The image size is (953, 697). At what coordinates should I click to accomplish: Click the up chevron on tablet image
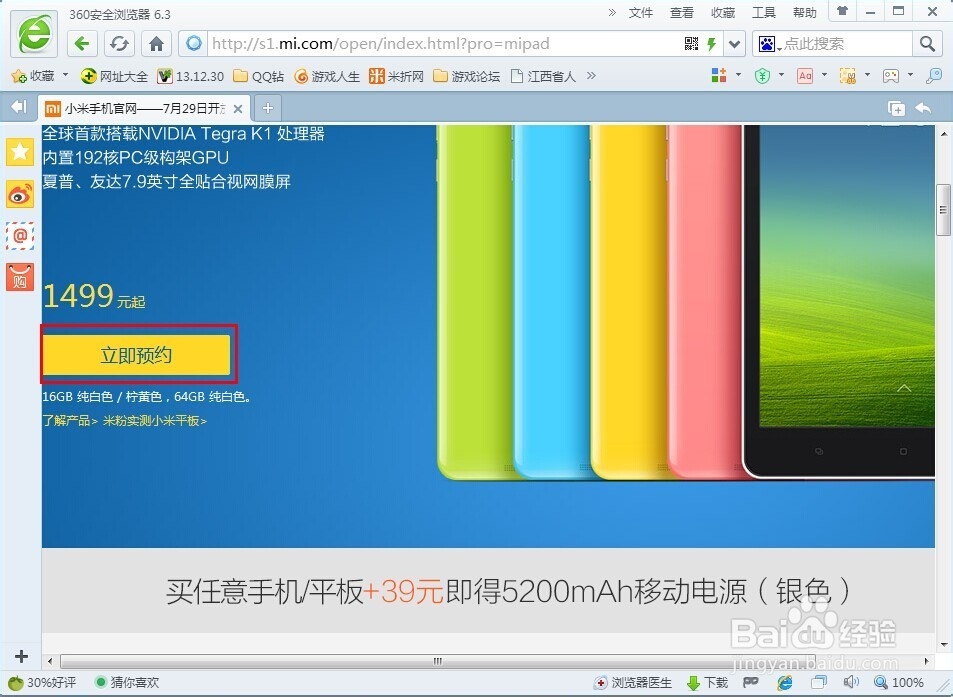904,388
